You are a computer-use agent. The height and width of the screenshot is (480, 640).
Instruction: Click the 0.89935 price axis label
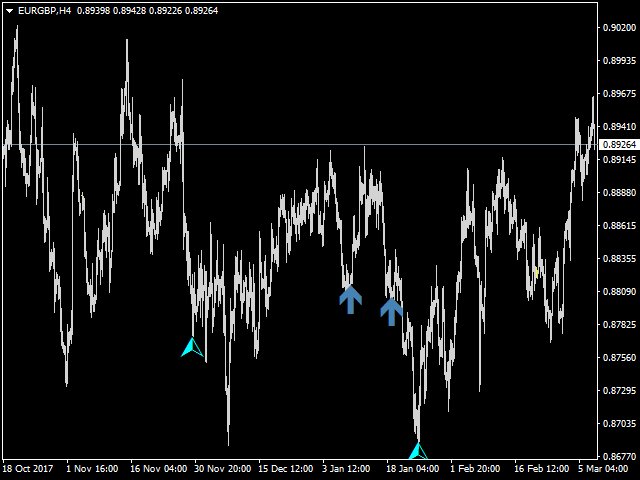[619, 60]
